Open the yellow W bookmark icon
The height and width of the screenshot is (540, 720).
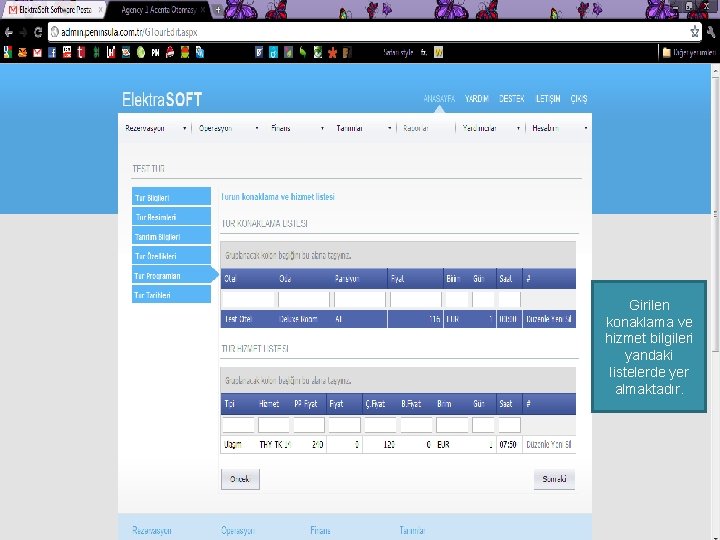click(x=439, y=53)
